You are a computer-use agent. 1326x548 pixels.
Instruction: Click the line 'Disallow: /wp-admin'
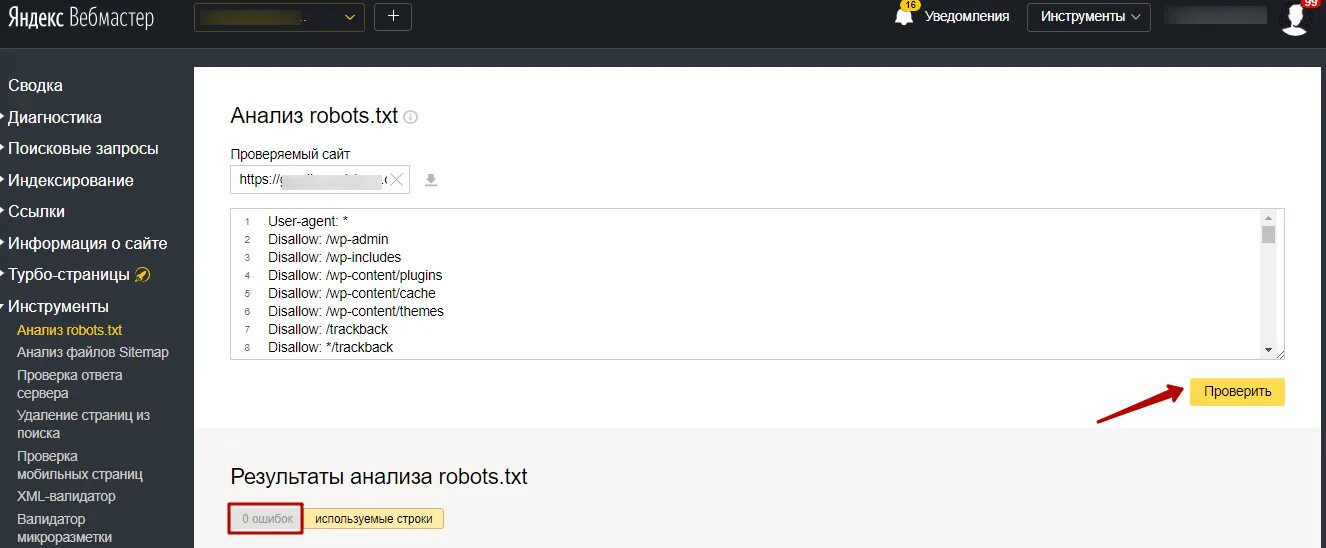pyautogui.click(x=328, y=239)
